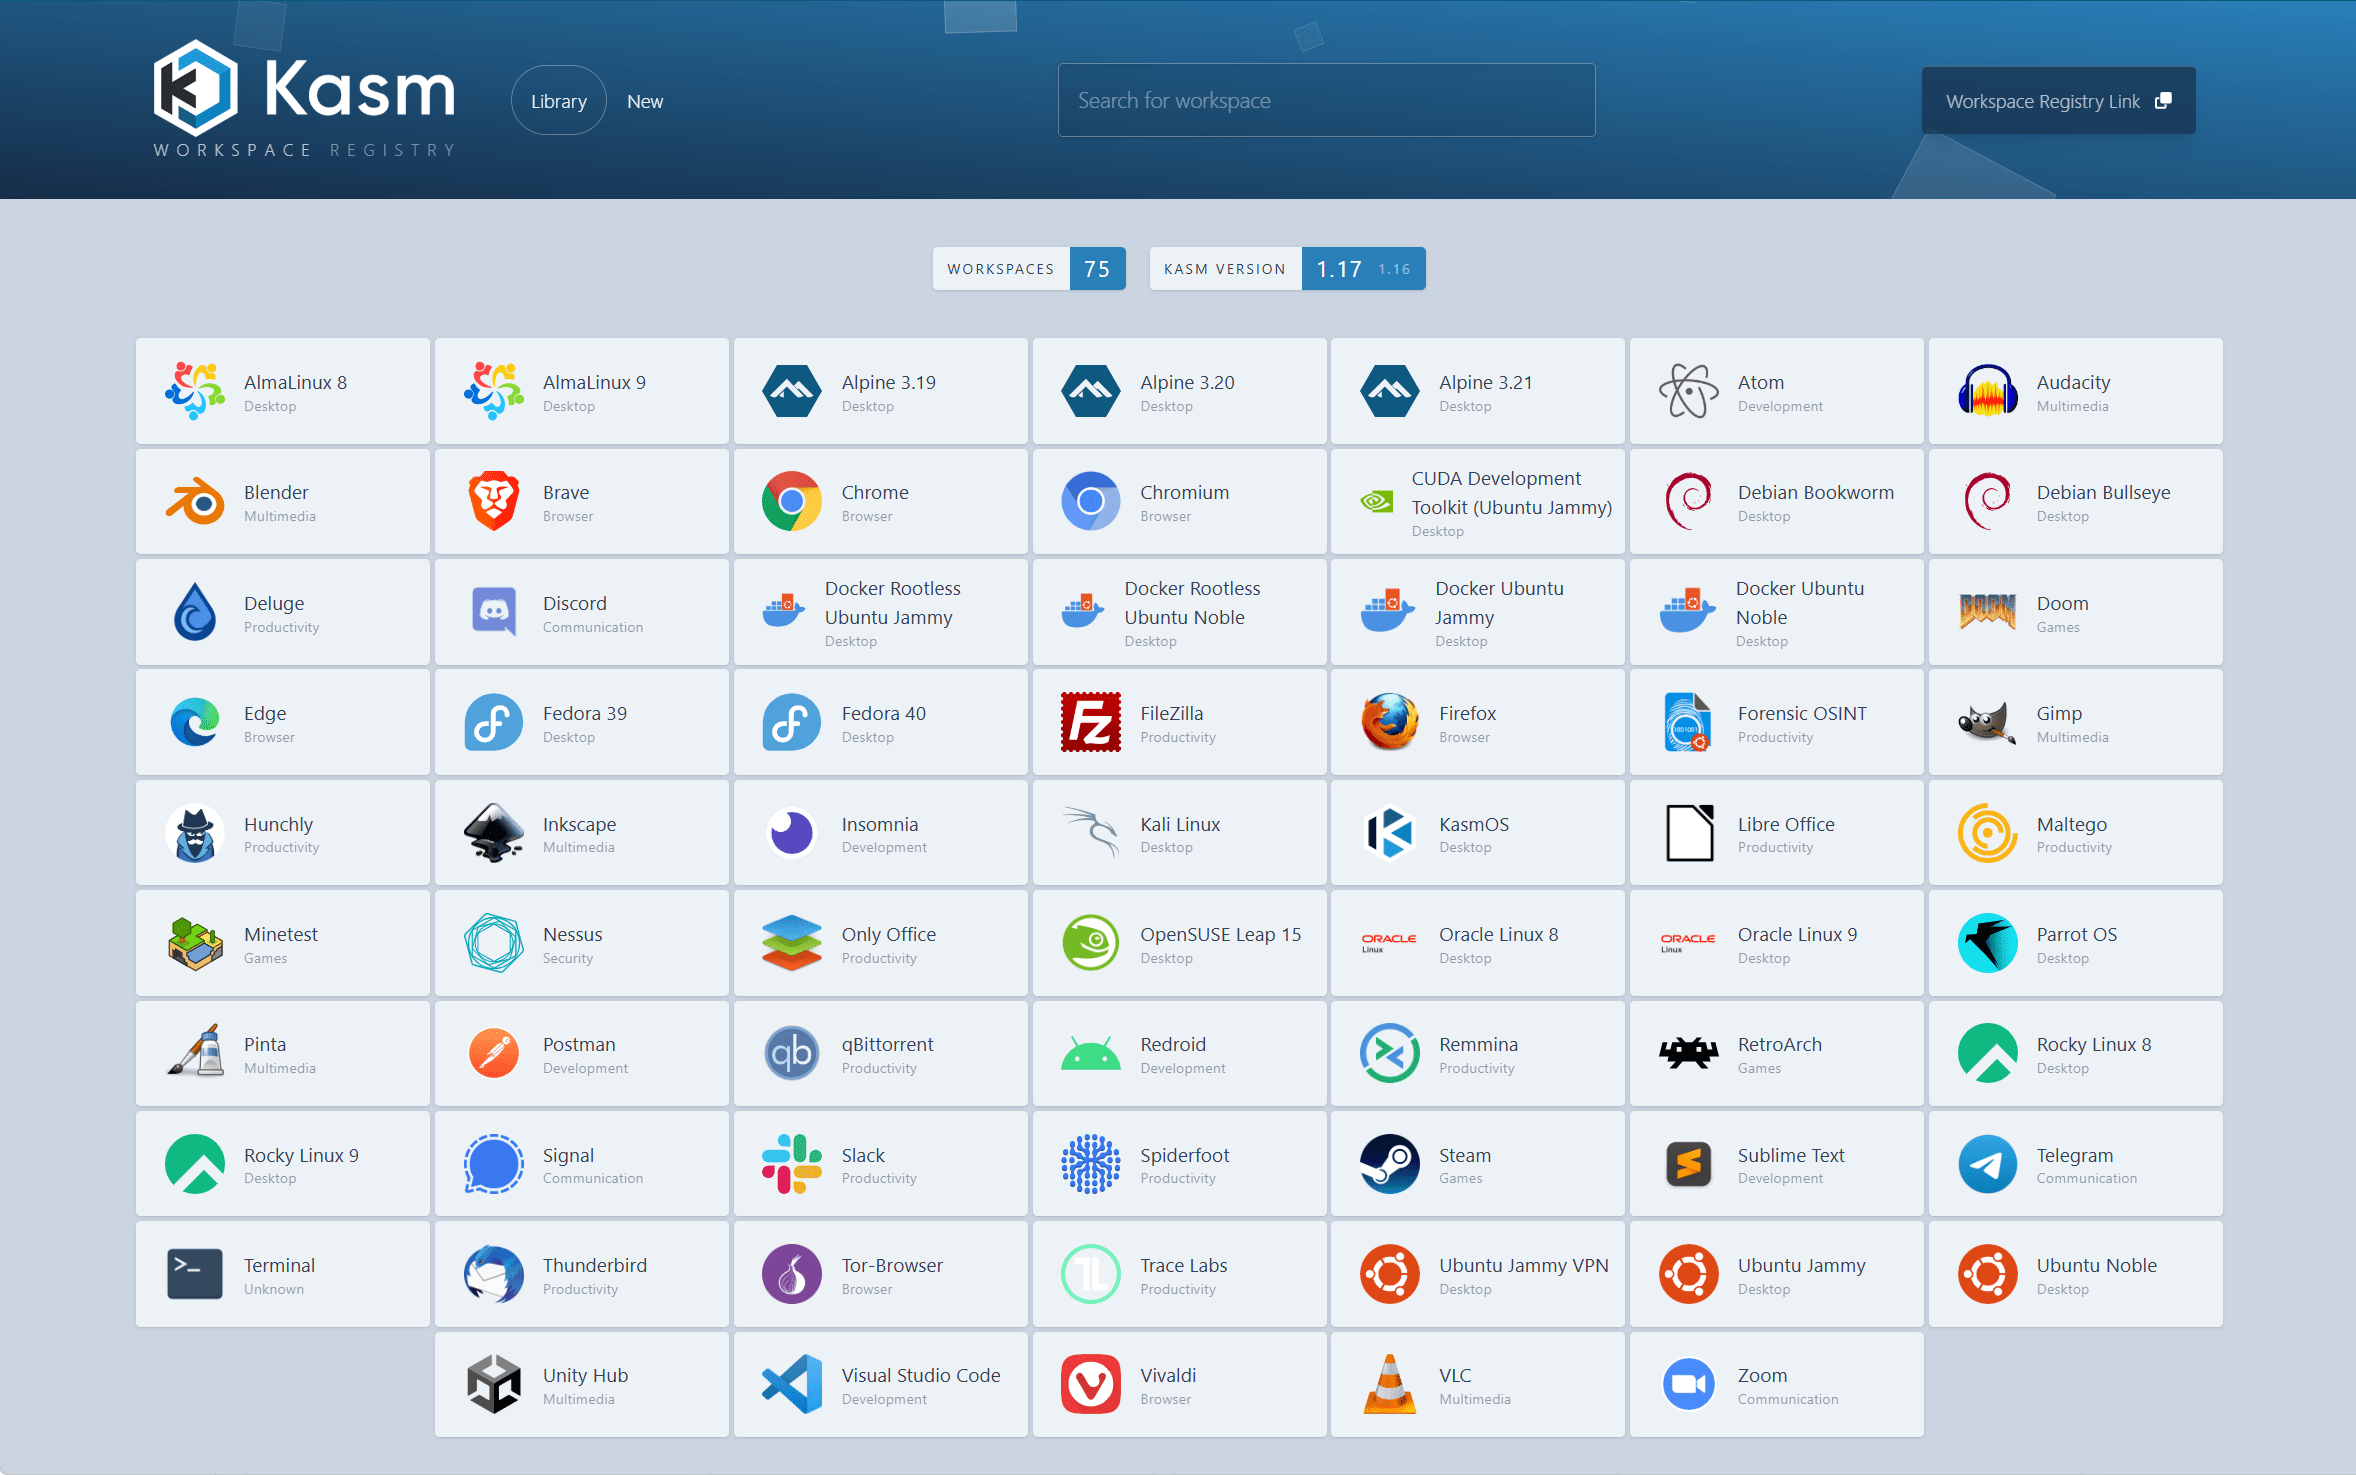The image size is (2356, 1475).
Task: Click the Blender workspace icon
Action: click(x=195, y=502)
